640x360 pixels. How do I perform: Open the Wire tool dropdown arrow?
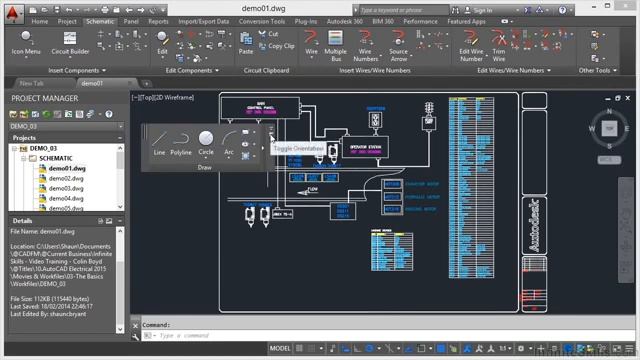coord(311,58)
